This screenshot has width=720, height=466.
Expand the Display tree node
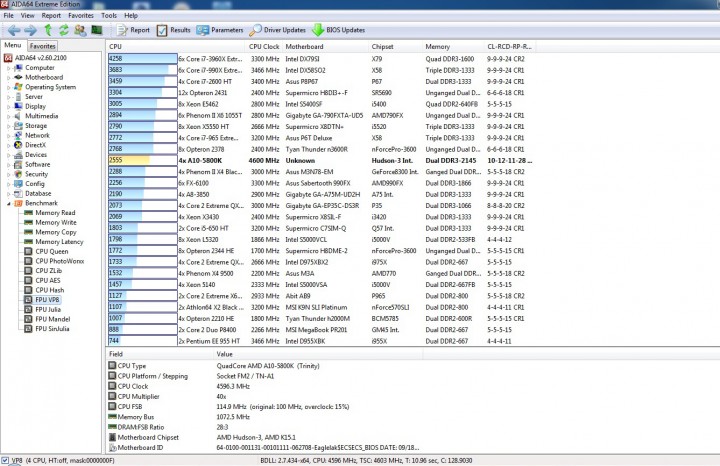8,107
